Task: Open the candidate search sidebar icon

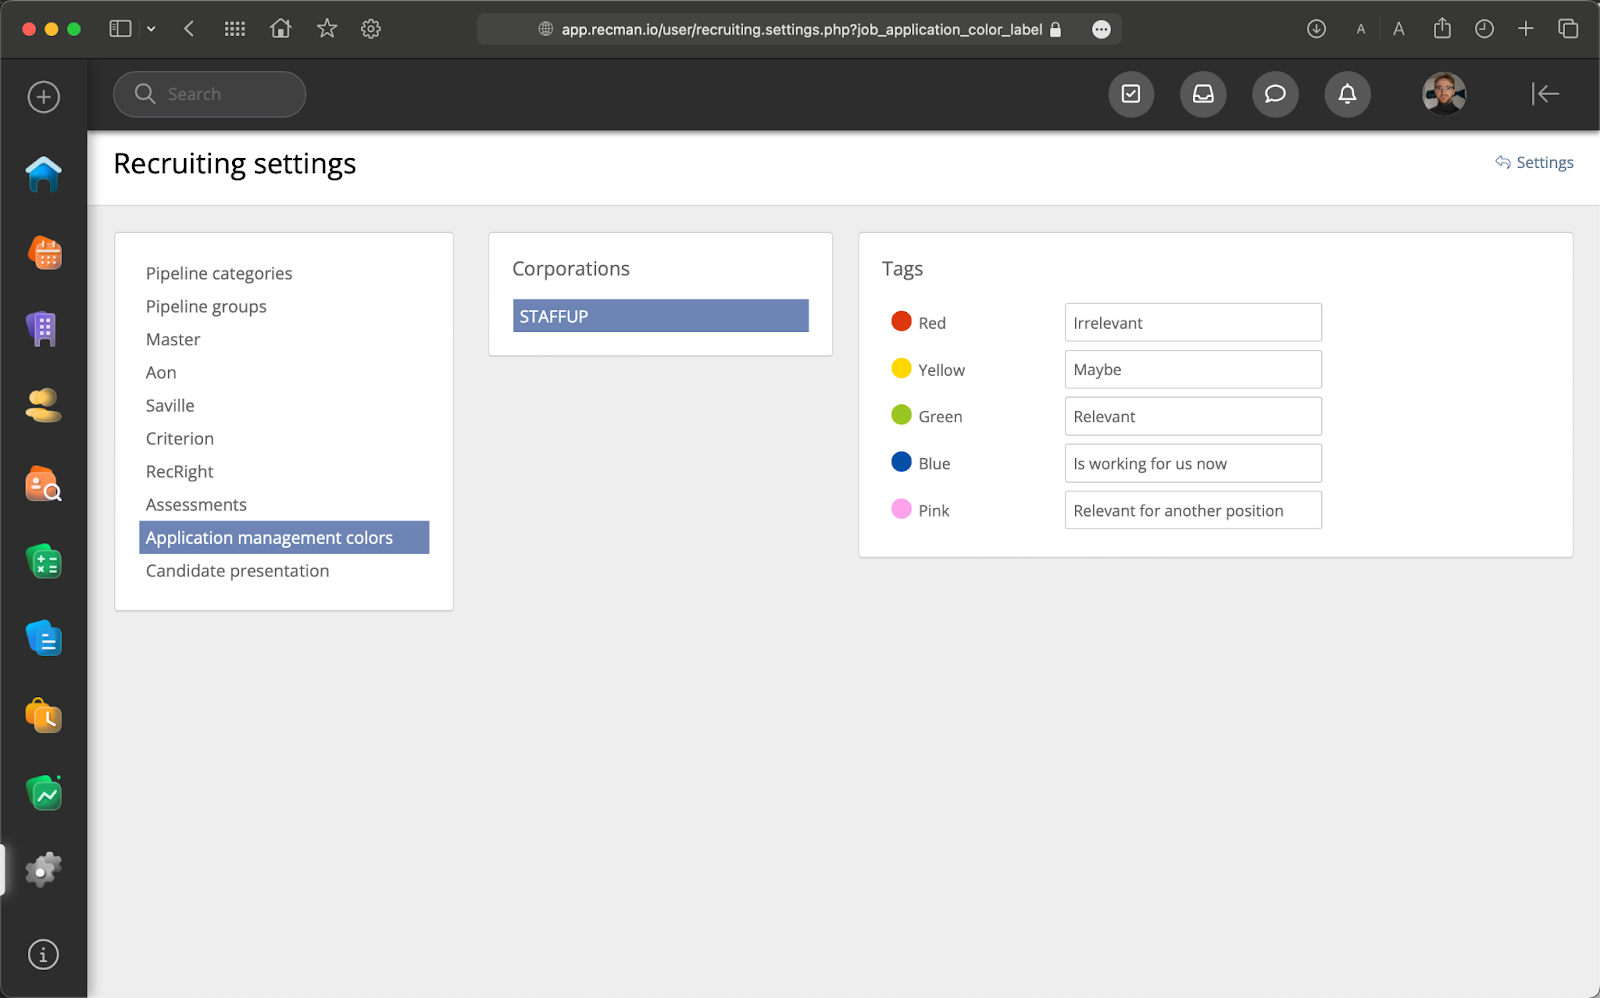Action: pyautogui.click(x=43, y=484)
